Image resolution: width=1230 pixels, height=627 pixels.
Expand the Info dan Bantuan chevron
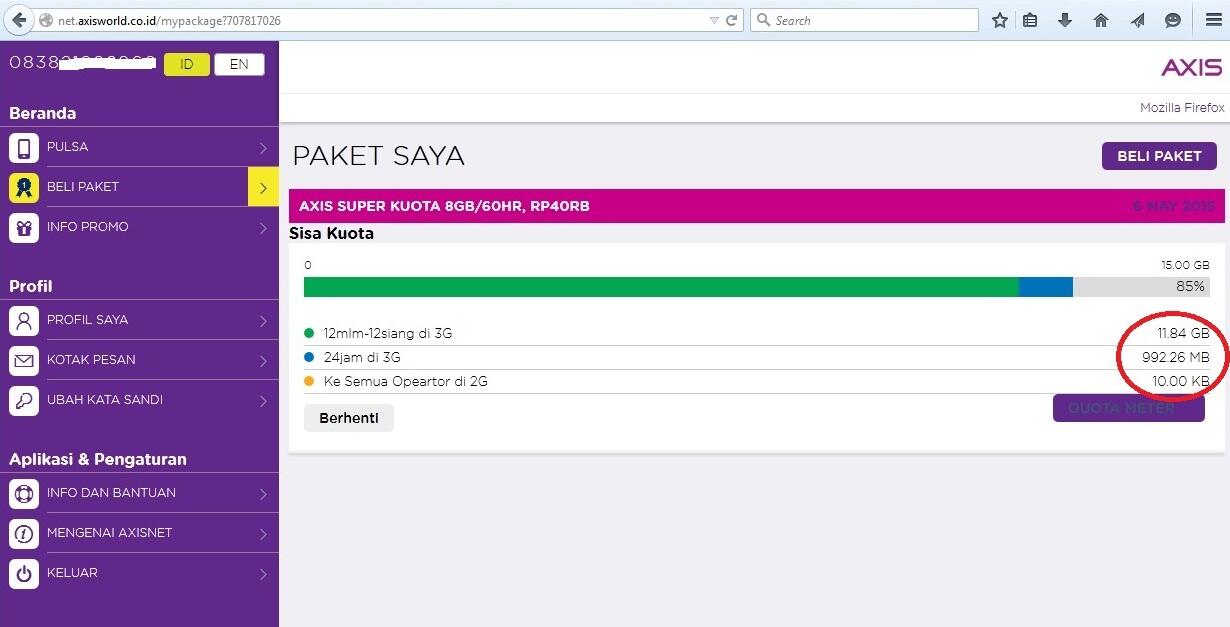click(263, 494)
